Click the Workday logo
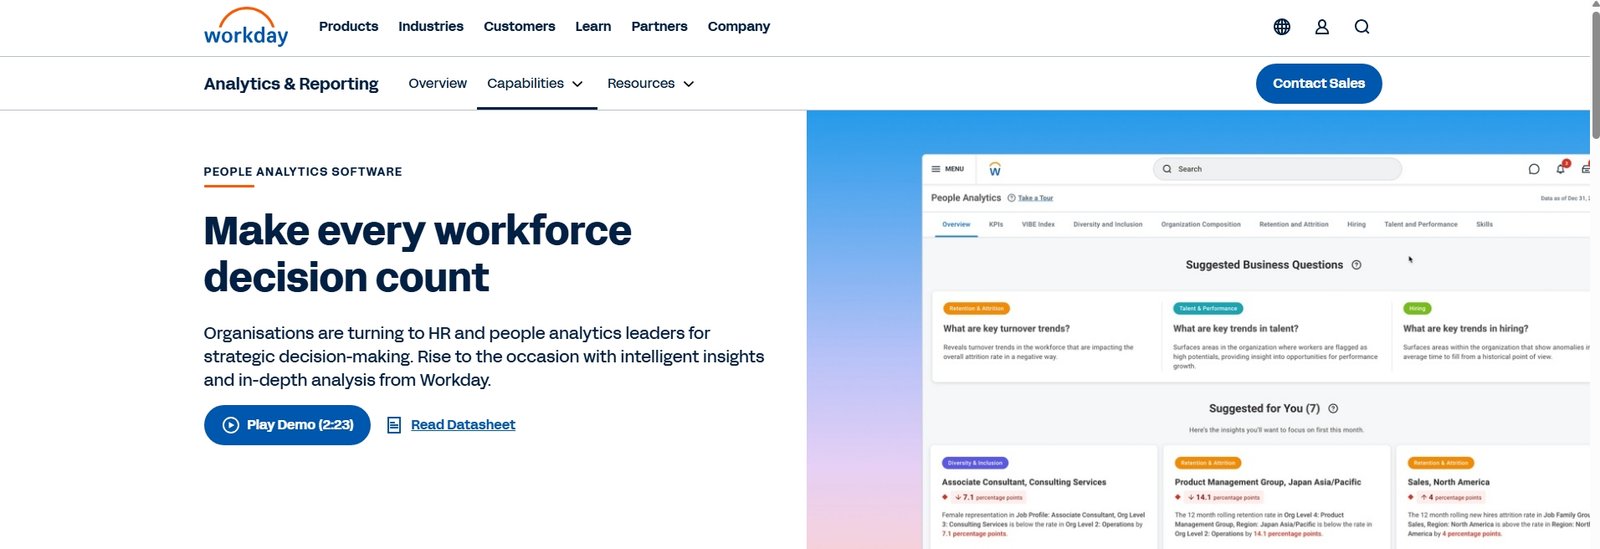Image resolution: width=1600 pixels, height=549 pixels. [x=246, y=27]
